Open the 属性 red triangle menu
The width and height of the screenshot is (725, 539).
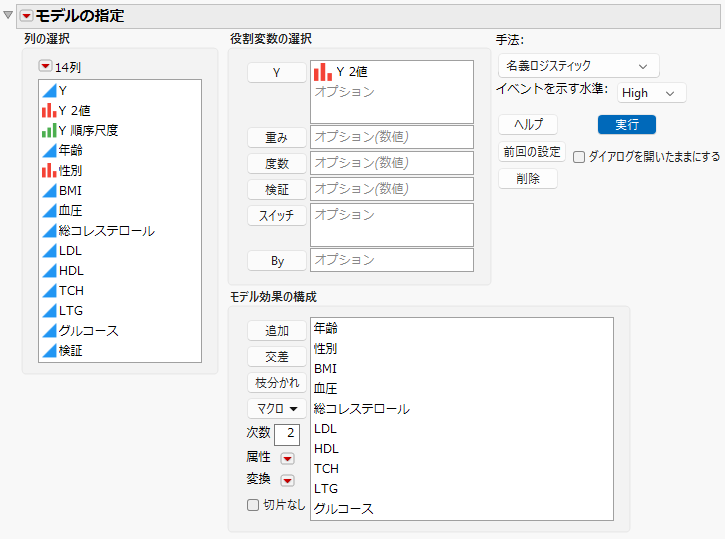[288, 458]
